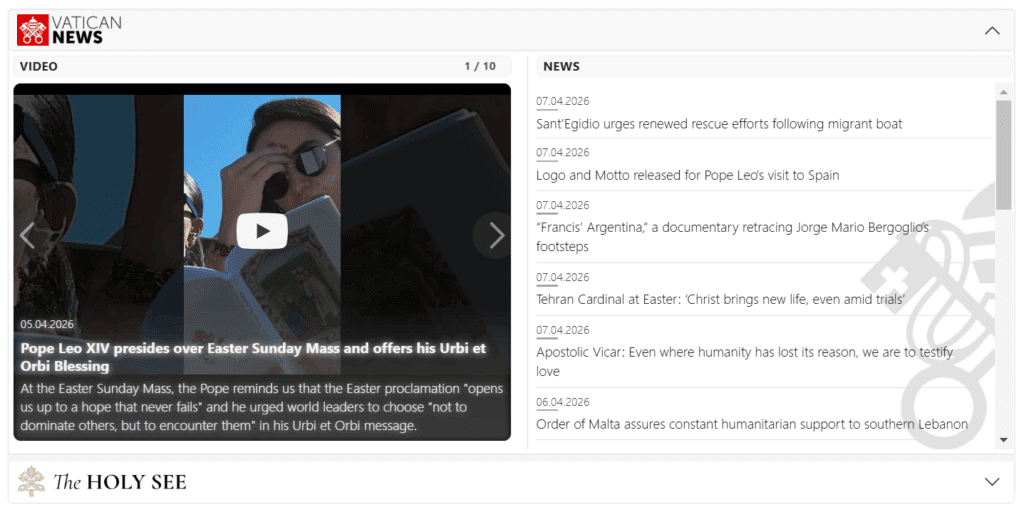This screenshot has height=510, width=1024.
Task: Open Order of Malta Lebanon support article
Action: 752,424
